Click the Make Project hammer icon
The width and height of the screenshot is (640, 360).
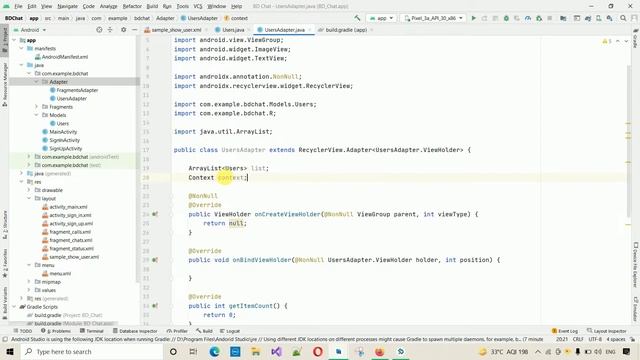[357, 18]
